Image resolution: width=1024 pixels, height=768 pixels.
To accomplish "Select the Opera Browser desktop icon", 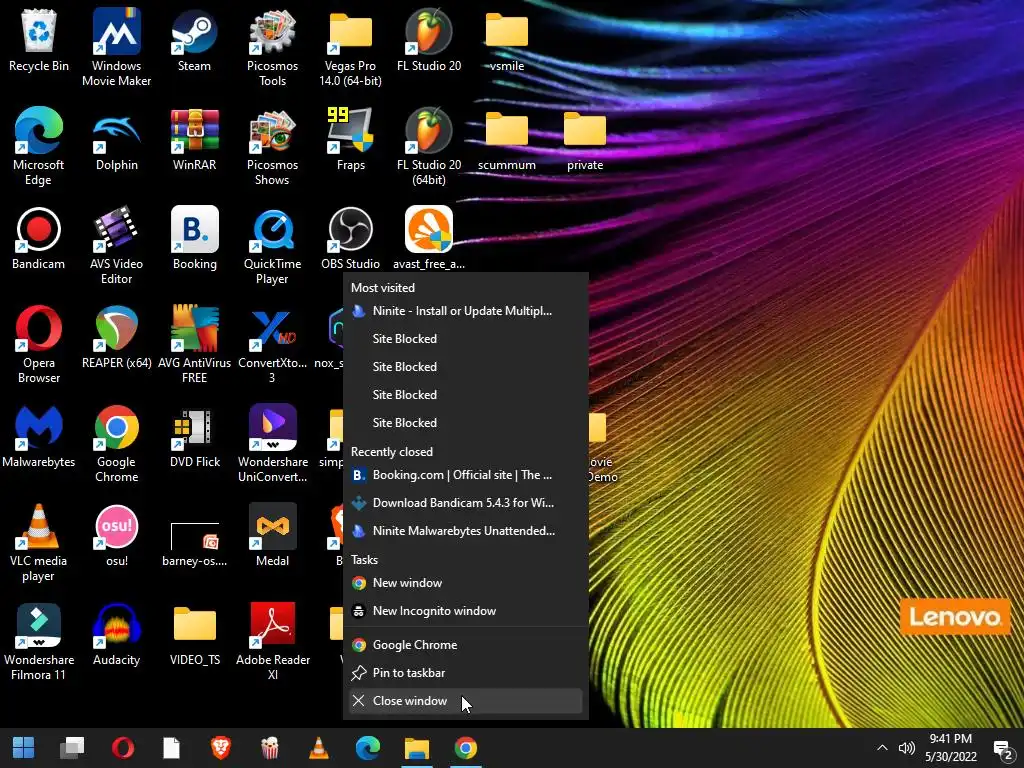I will pos(39,344).
